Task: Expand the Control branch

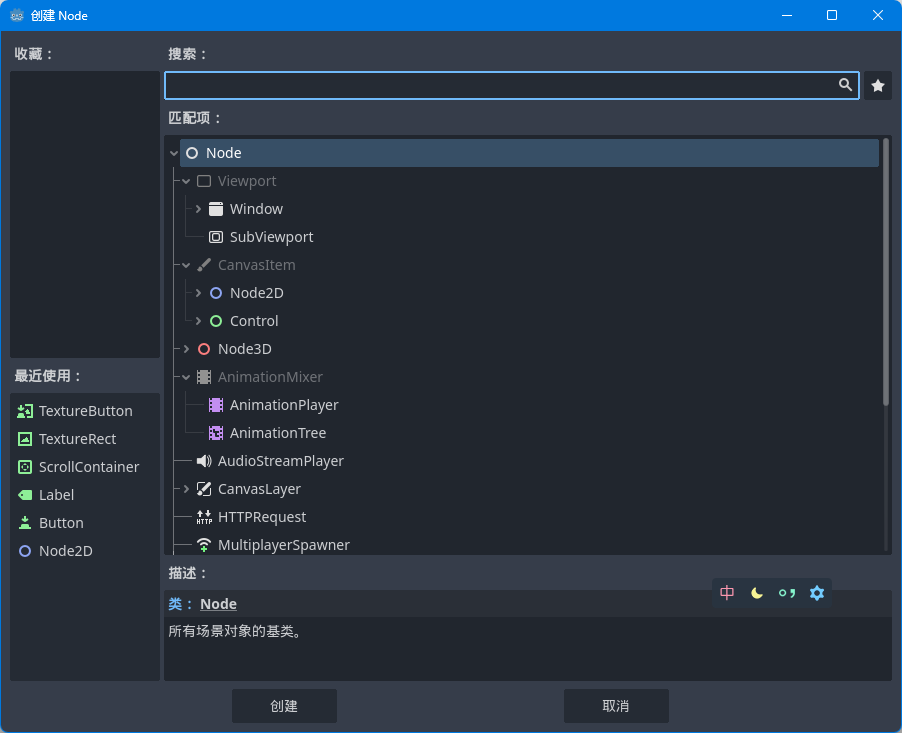Action: pos(198,321)
